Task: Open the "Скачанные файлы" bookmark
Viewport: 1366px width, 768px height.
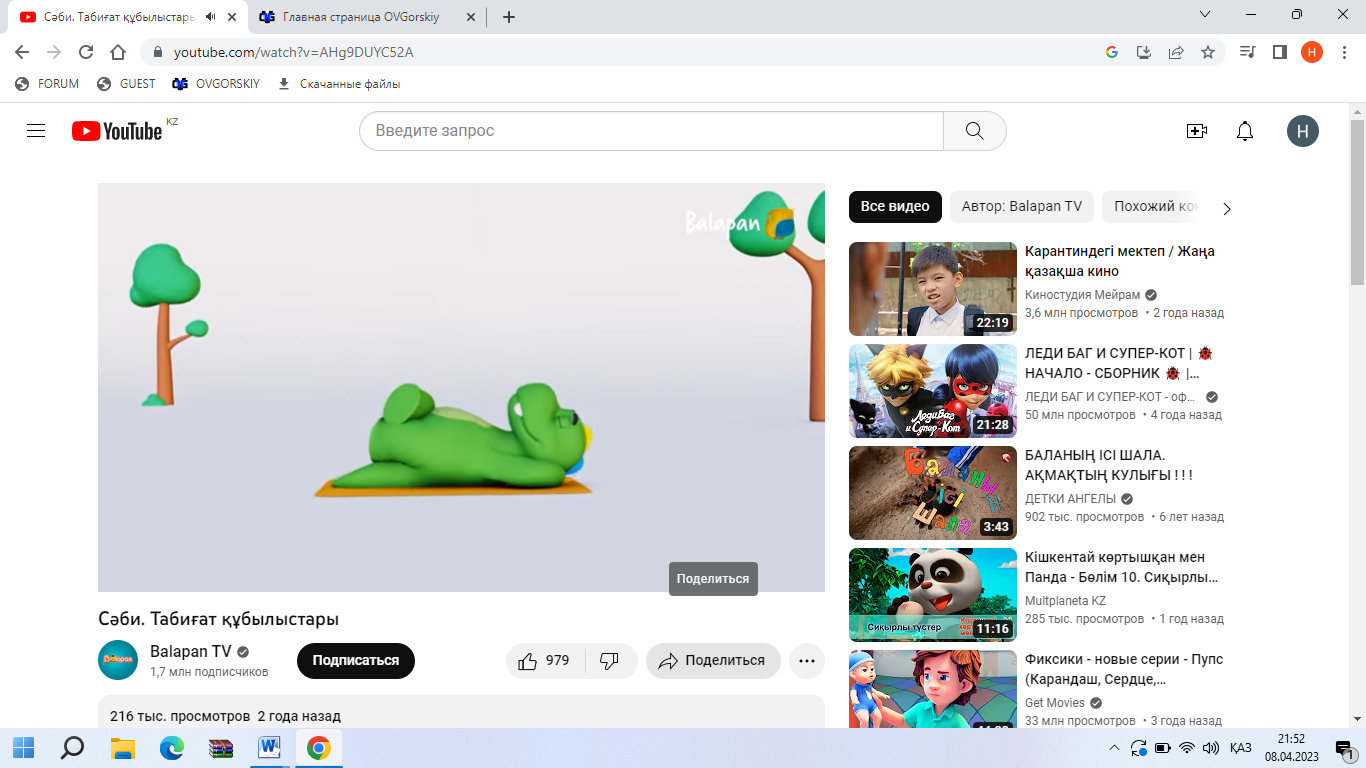Action: pyautogui.click(x=338, y=84)
